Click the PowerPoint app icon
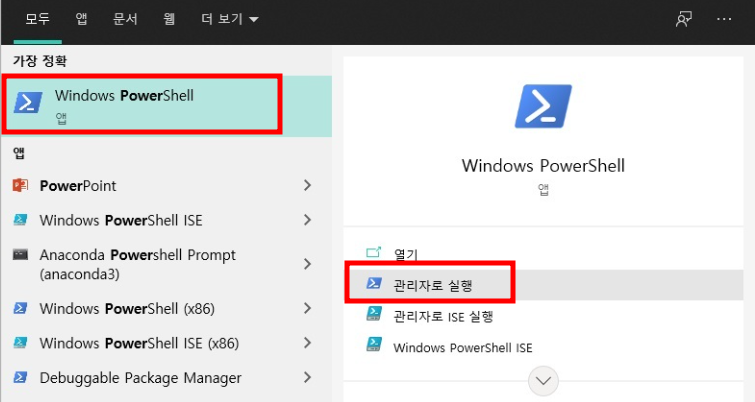The image size is (755, 402). [x=20, y=185]
